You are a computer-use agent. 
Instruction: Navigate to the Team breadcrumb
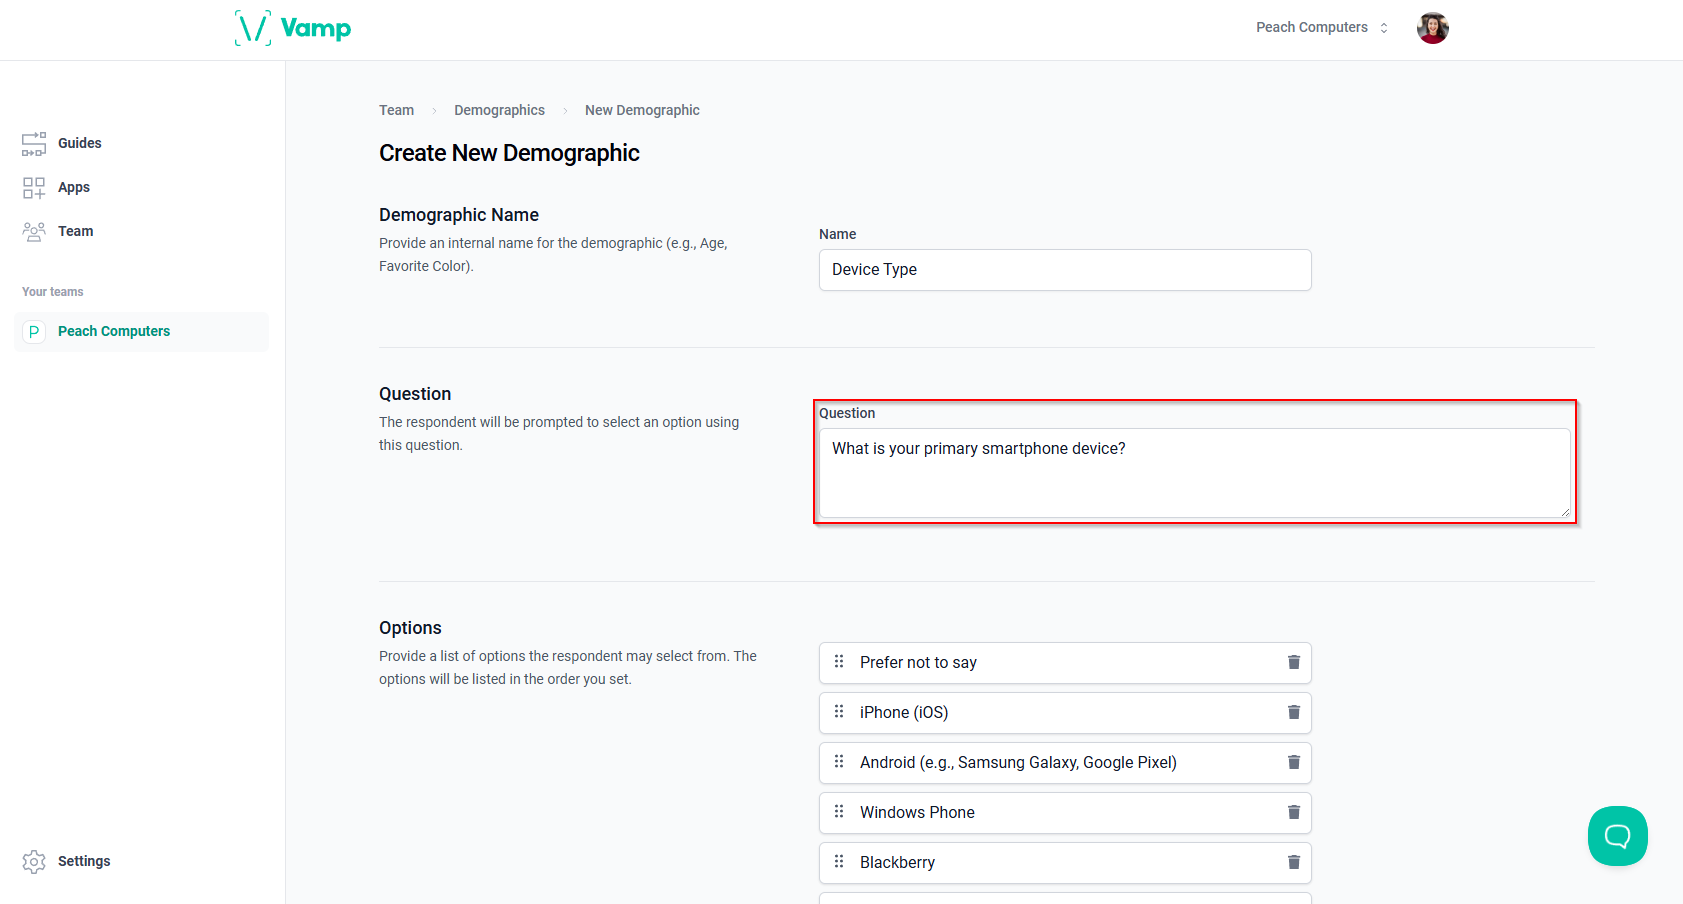click(x=396, y=110)
